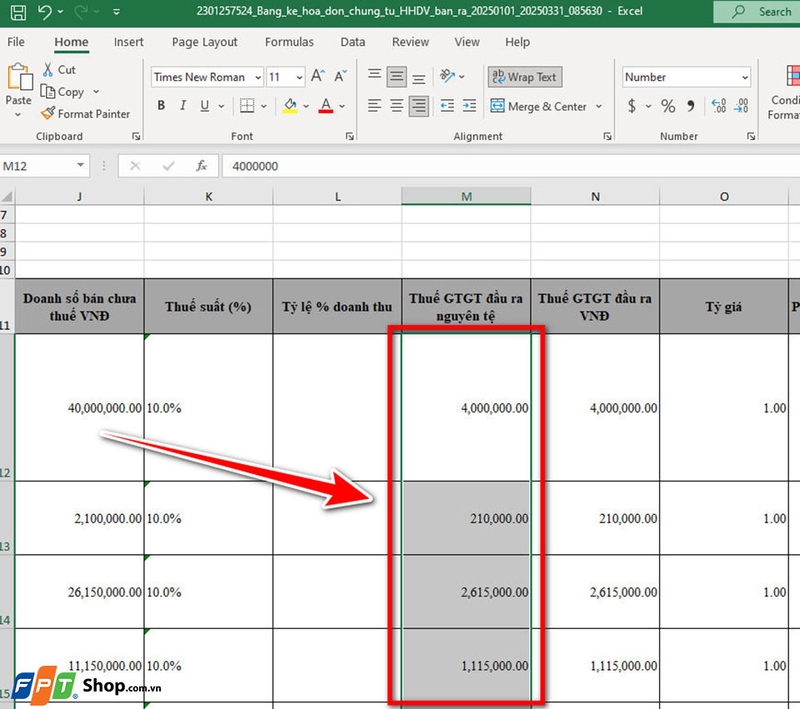
Task: Toggle Underline formatting
Action: pos(202,105)
